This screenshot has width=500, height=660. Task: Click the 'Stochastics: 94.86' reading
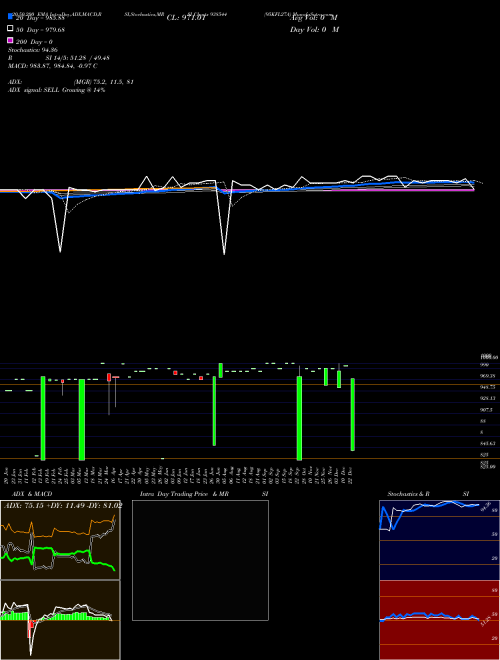[x=33, y=50]
